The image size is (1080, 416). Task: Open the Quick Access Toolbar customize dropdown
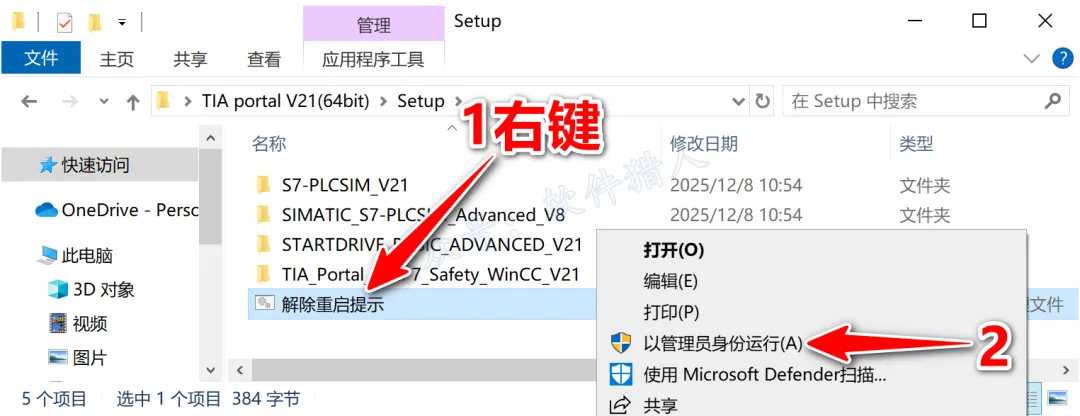(122, 23)
